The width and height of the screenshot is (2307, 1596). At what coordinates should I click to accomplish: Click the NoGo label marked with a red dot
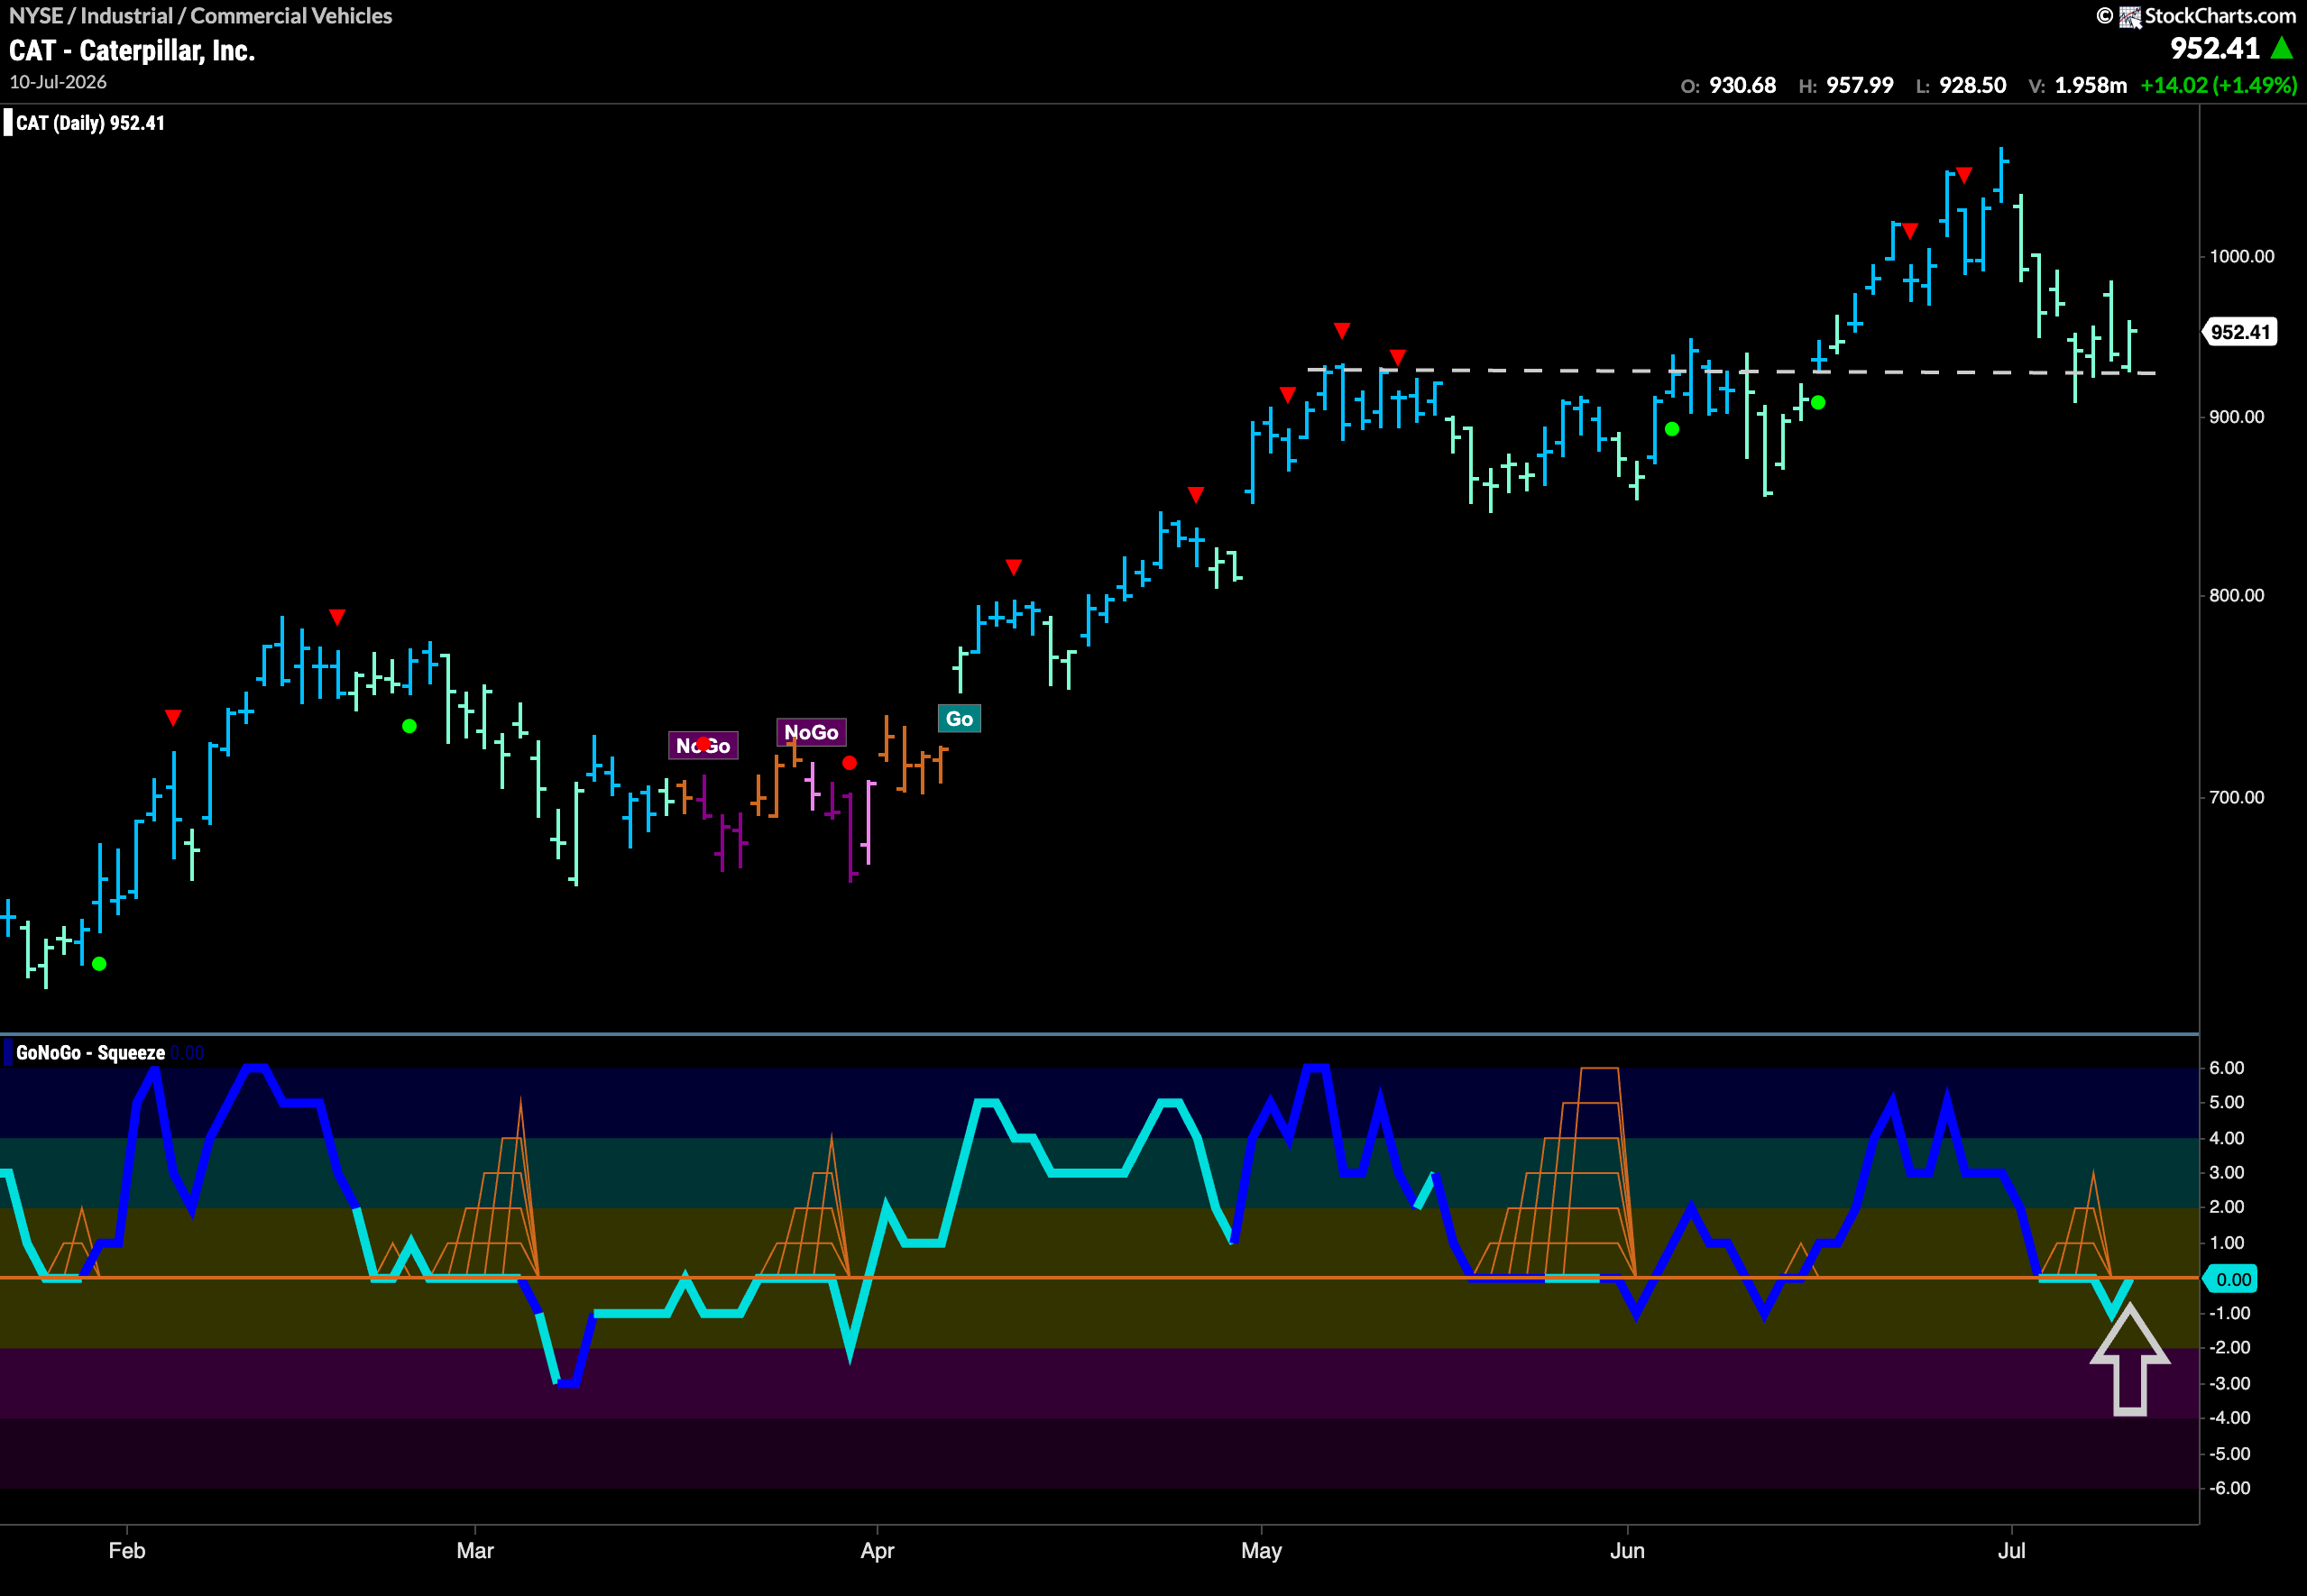(x=703, y=745)
